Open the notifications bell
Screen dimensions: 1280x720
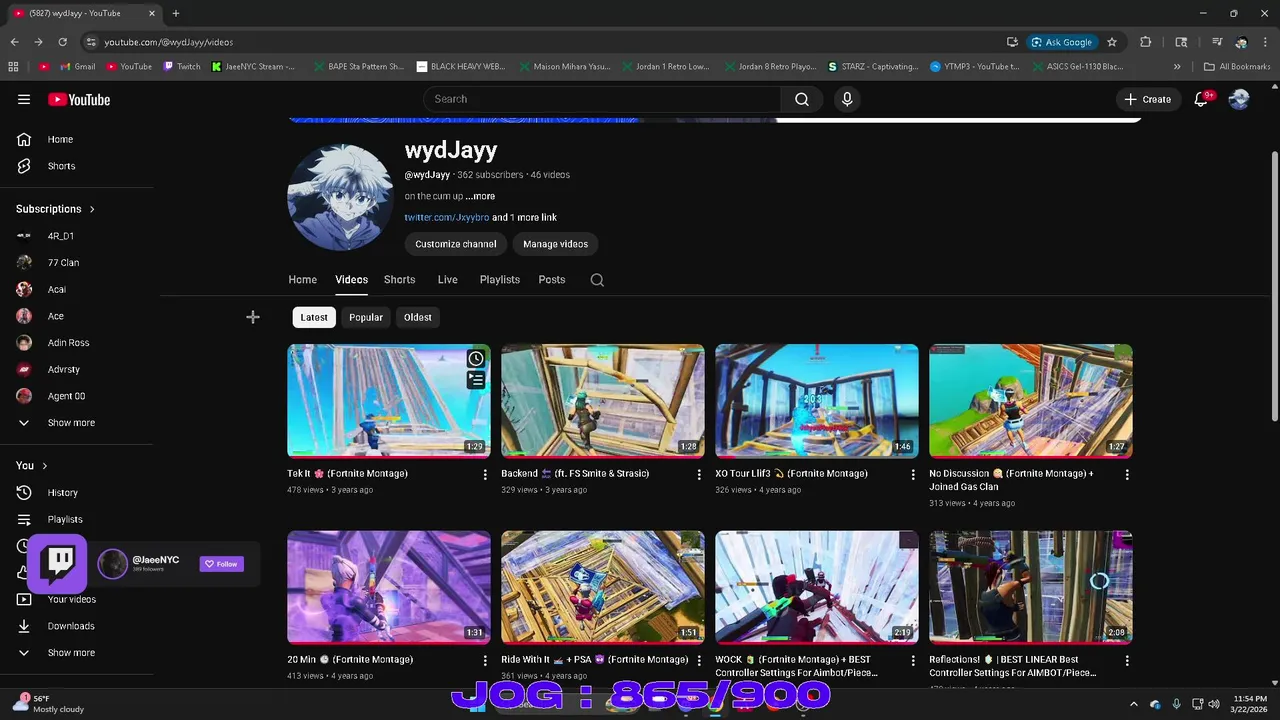[1202, 99]
